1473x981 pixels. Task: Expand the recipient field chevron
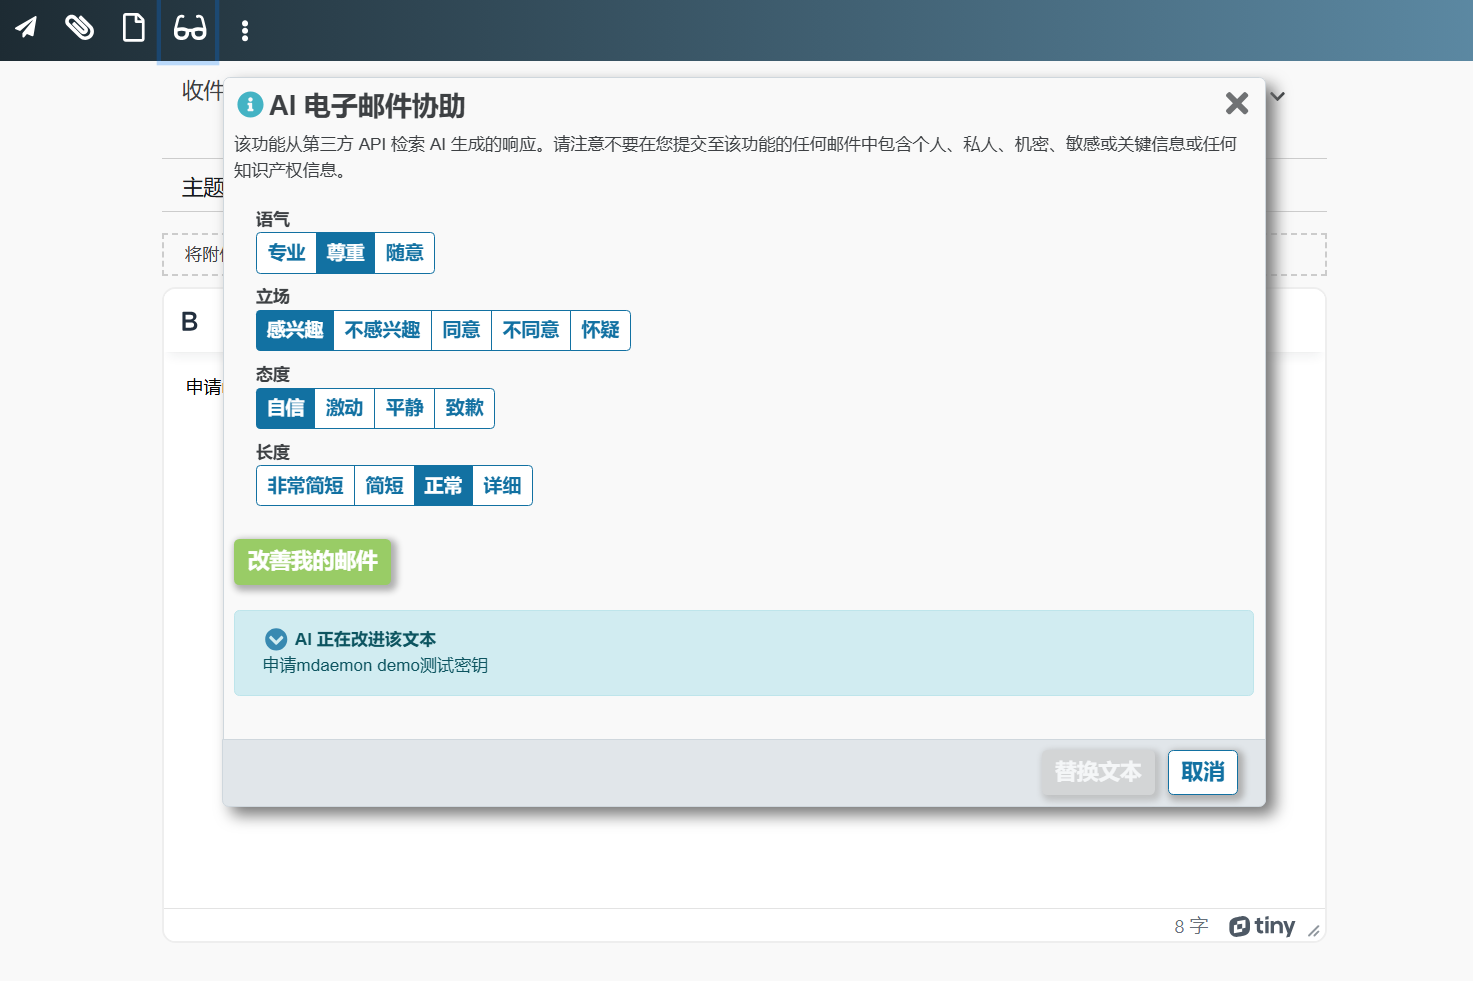coord(1278,96)
